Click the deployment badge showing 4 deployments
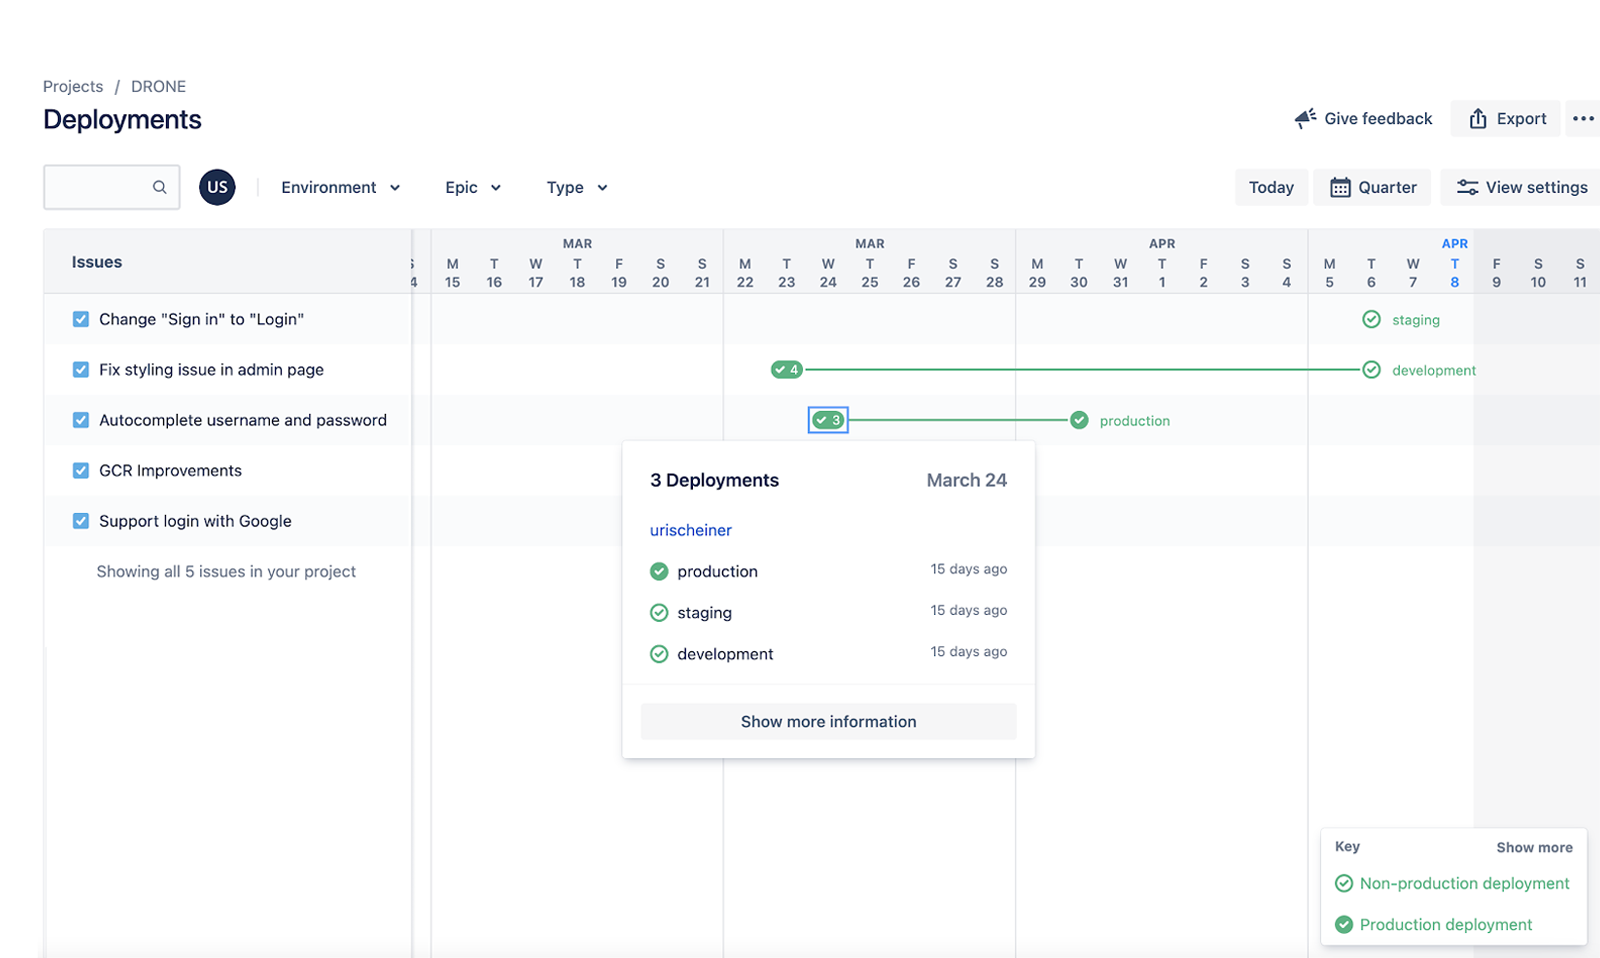Viewport: 1600px width, 958px height. 788,369
